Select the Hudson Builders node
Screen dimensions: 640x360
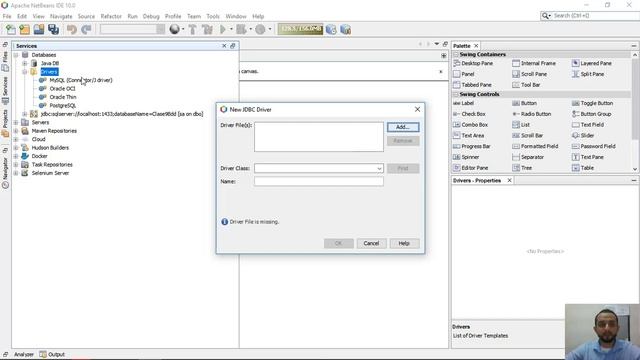(x=50, y=148)
